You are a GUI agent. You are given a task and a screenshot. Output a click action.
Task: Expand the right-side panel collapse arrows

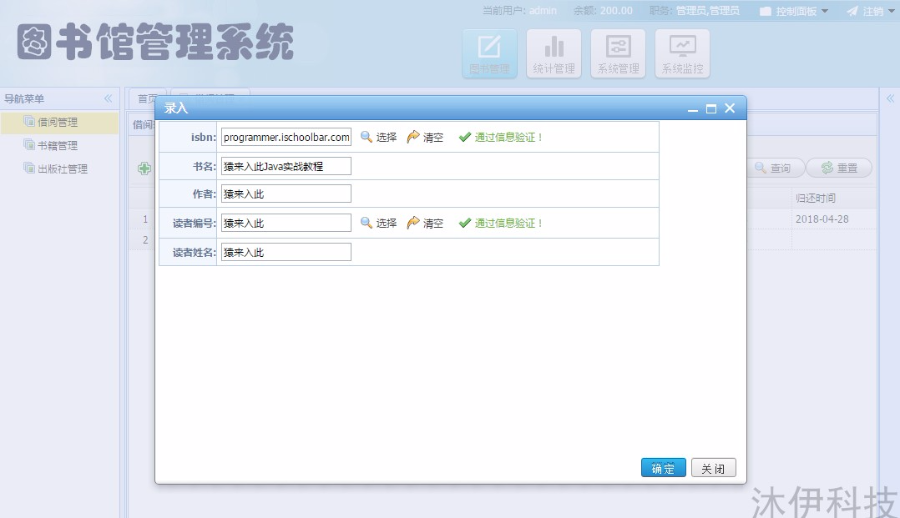[890, 98]
